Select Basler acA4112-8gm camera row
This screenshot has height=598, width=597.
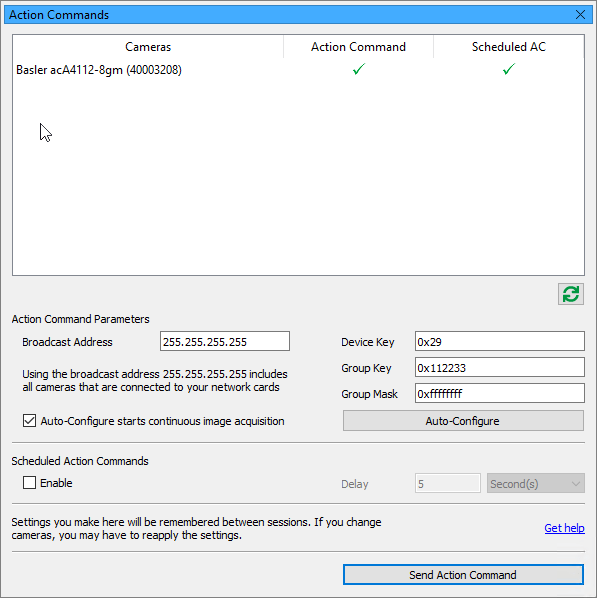(298, 70)
